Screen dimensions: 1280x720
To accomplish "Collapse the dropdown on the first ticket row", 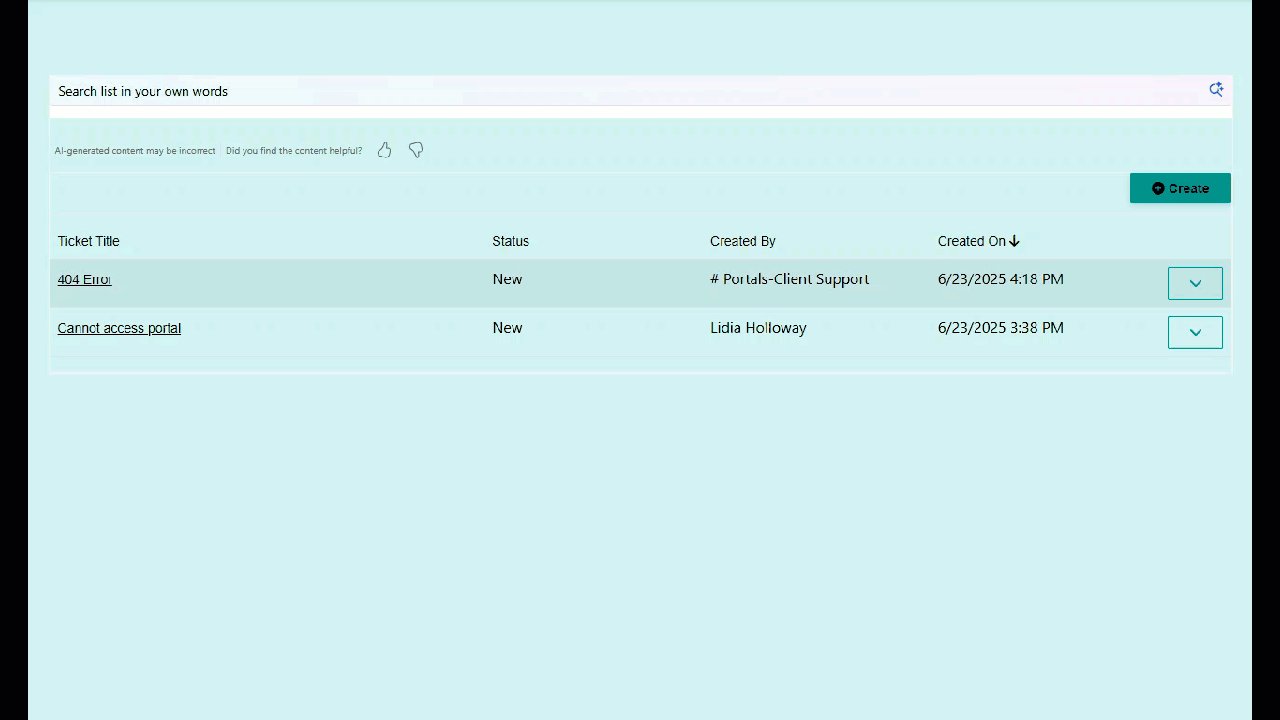I will (1195, 283).
